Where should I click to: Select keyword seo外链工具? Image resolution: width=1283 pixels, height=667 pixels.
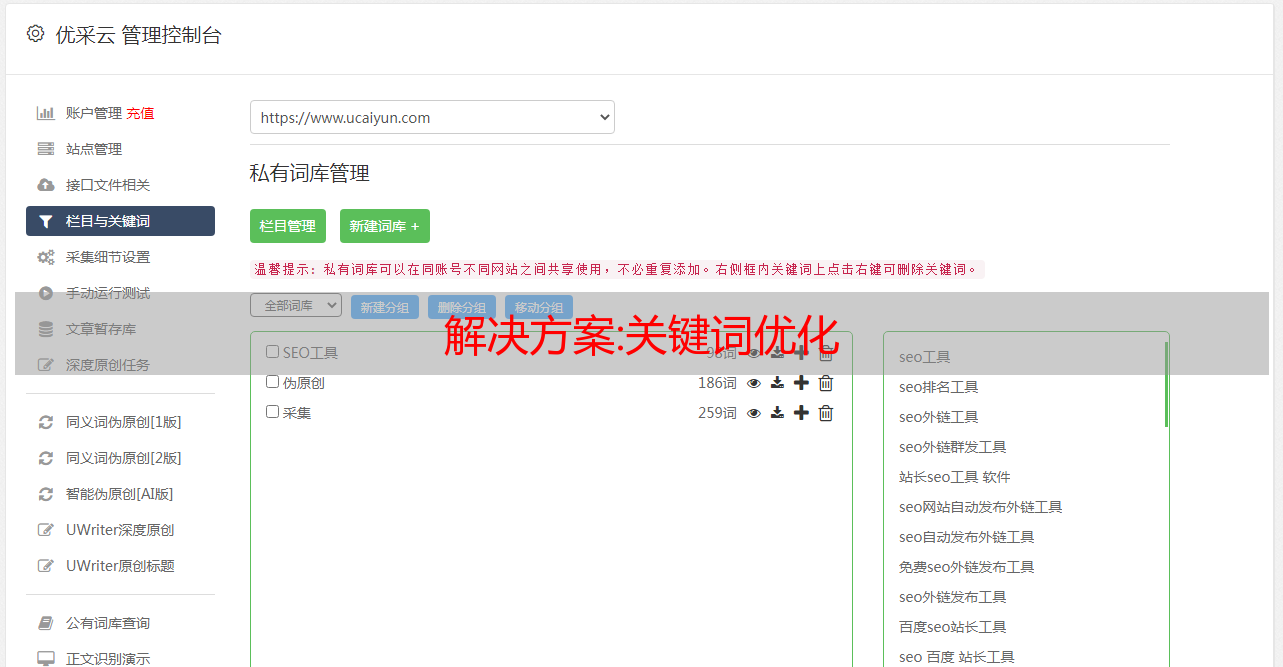[938, 417]
